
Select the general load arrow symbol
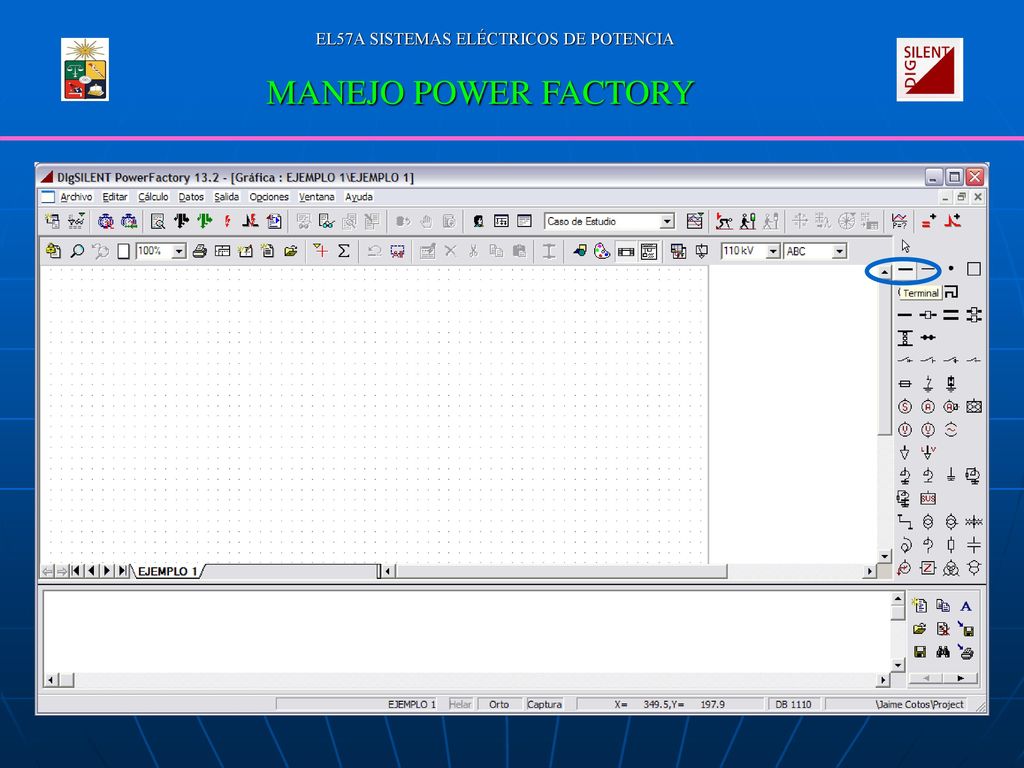pyautogui.click(x=904, y=453)
